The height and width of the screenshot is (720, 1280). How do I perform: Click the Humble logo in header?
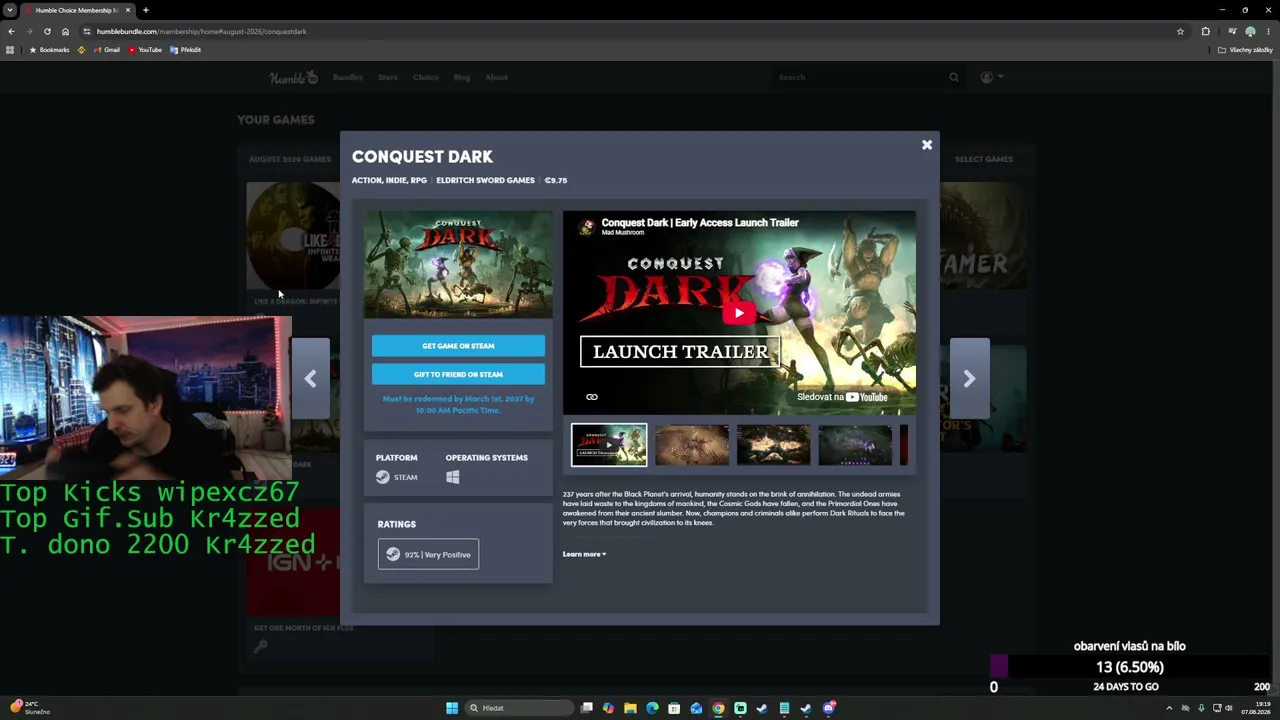tap(293, 77)
